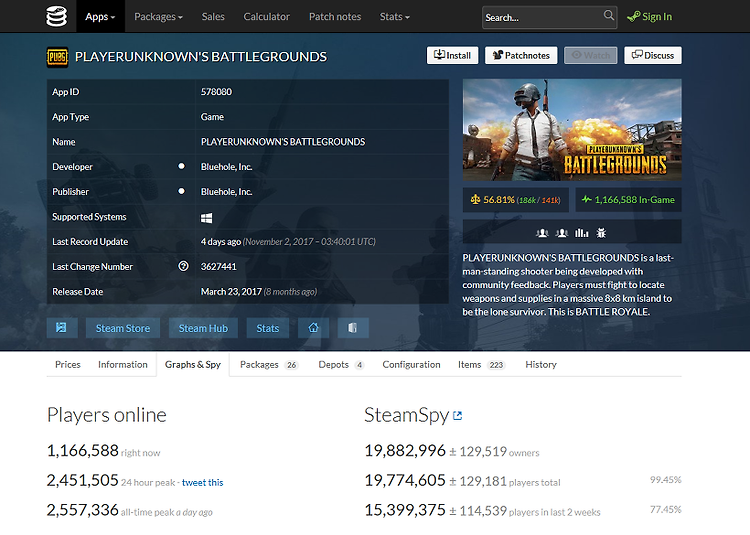
Task: Open the Packages 26 tab
Action: 269,364
